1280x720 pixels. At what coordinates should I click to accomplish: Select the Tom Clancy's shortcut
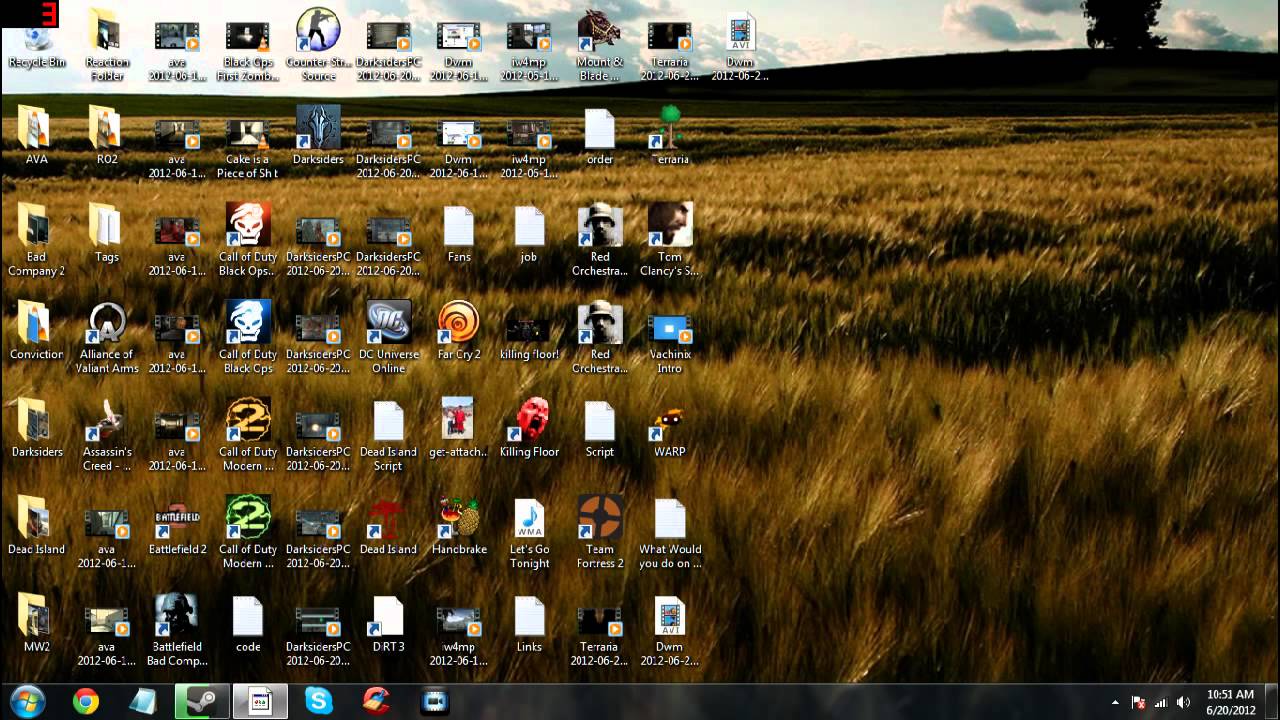click(x=670, y=241)
